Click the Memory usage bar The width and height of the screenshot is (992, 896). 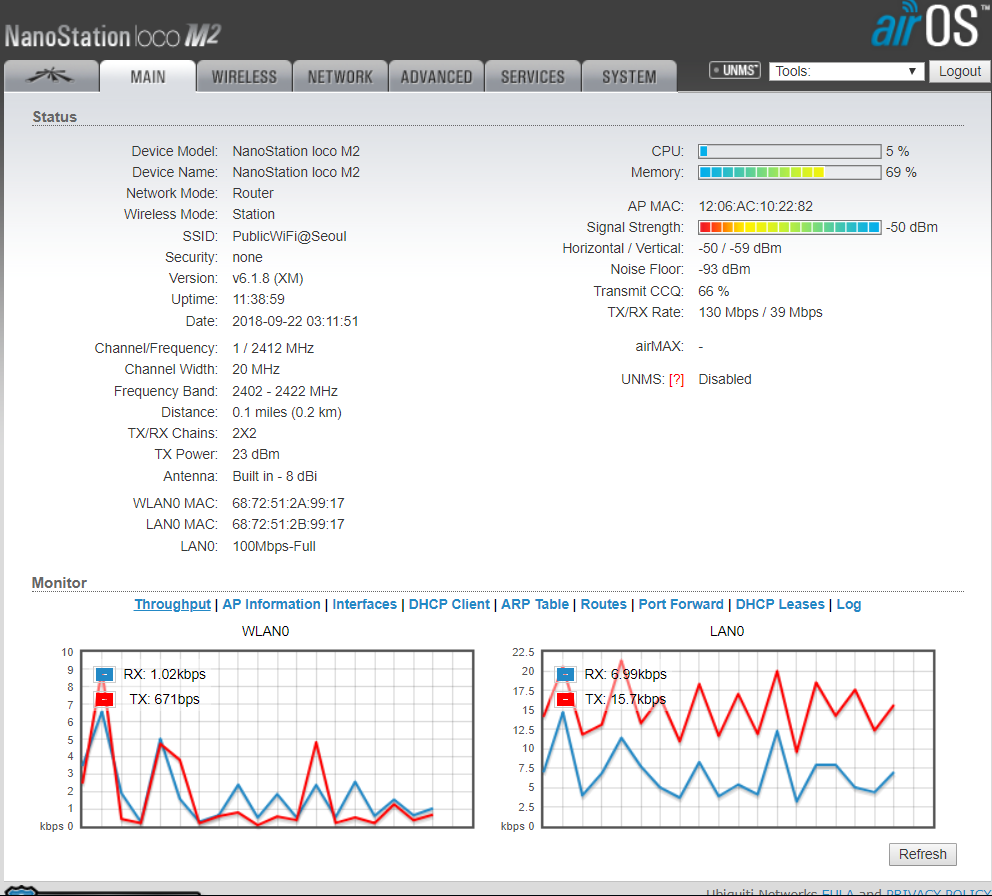point(790,172)
